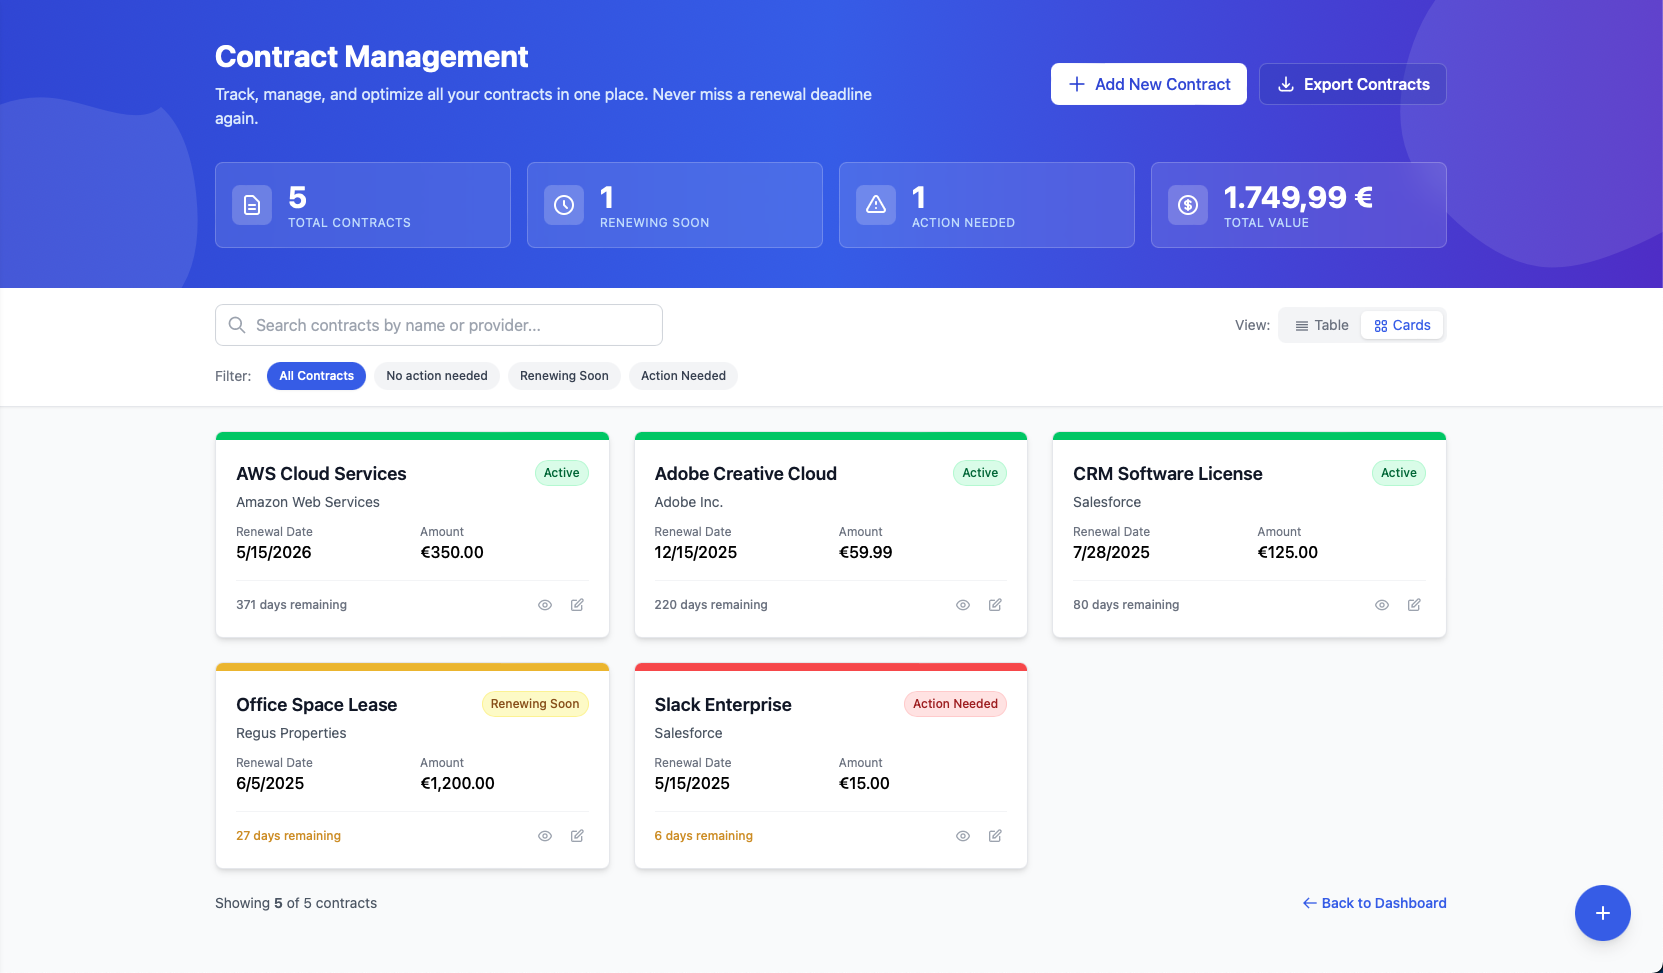Switch to Table view
The image size is (1663, 973).
click(1321, 325)
